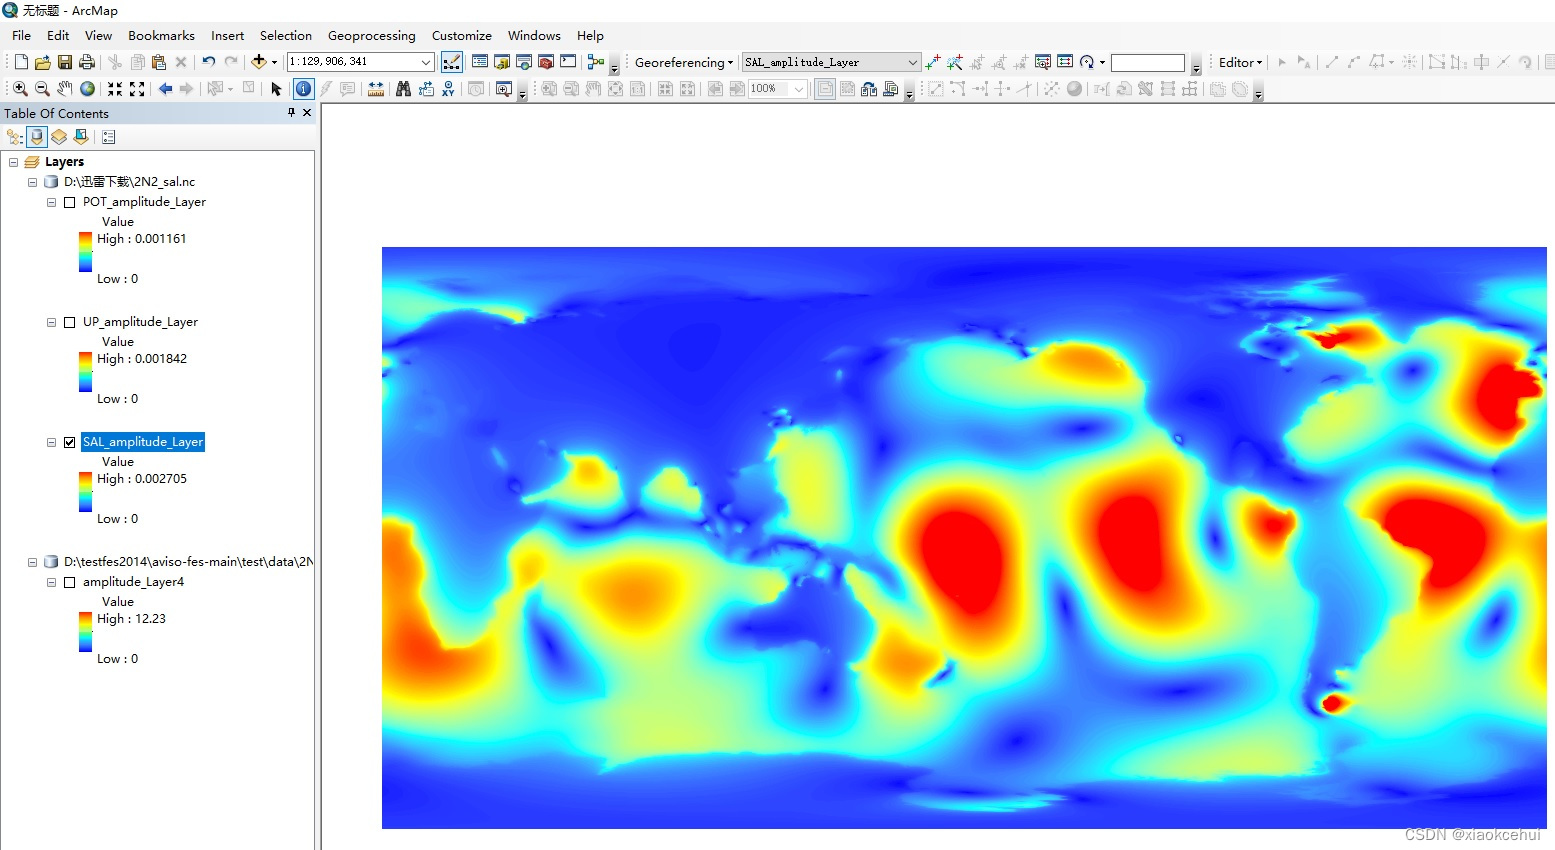1555x850 pixels.
Task: Collapse amplitude_Layer4 legend
Action: point(52,582)
